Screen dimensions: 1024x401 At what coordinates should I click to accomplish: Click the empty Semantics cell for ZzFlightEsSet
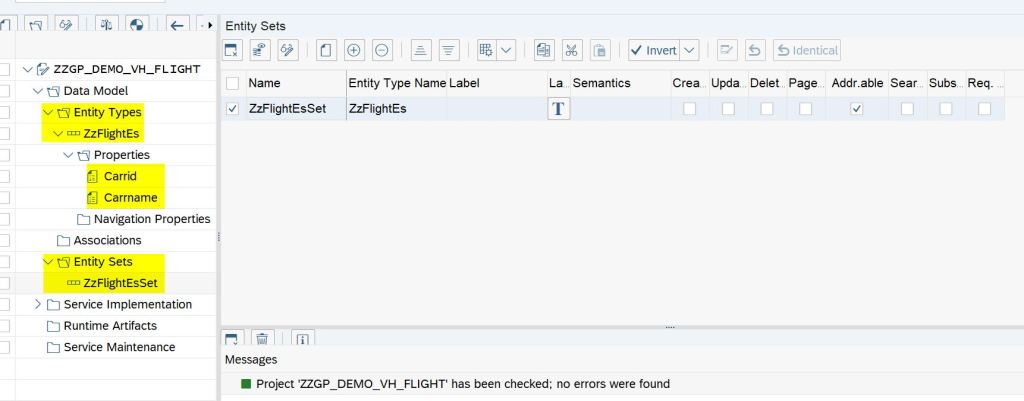(x=620, y=109)
